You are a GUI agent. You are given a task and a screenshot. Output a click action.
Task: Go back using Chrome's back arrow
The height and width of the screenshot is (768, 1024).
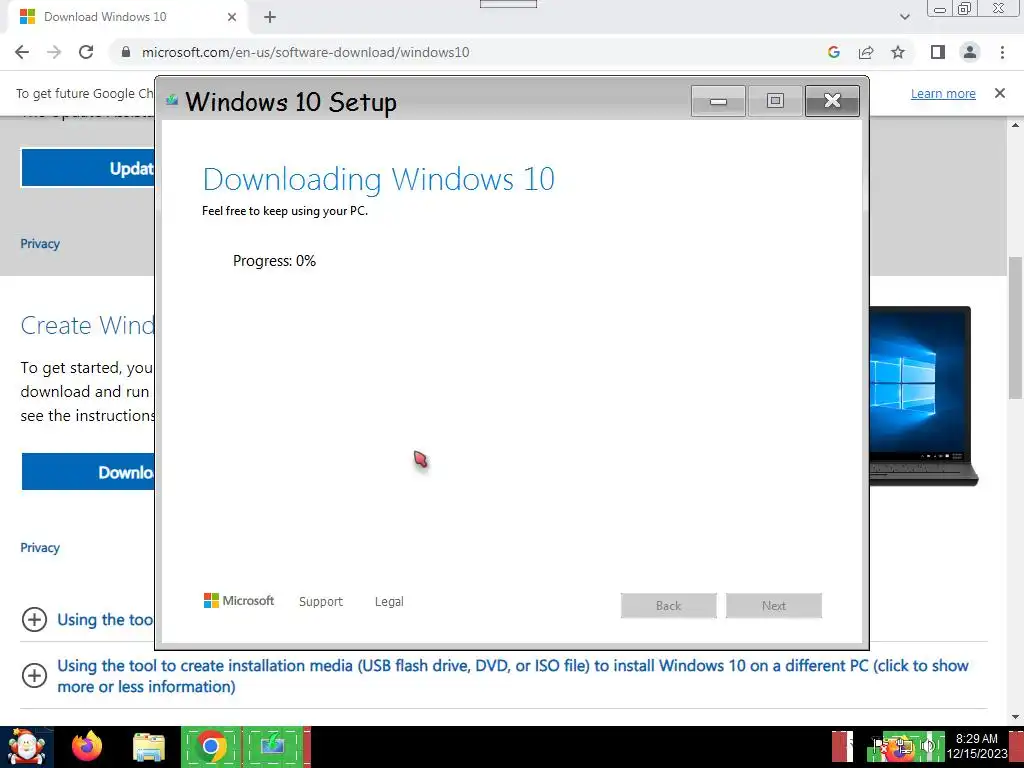tap(22, 52)
